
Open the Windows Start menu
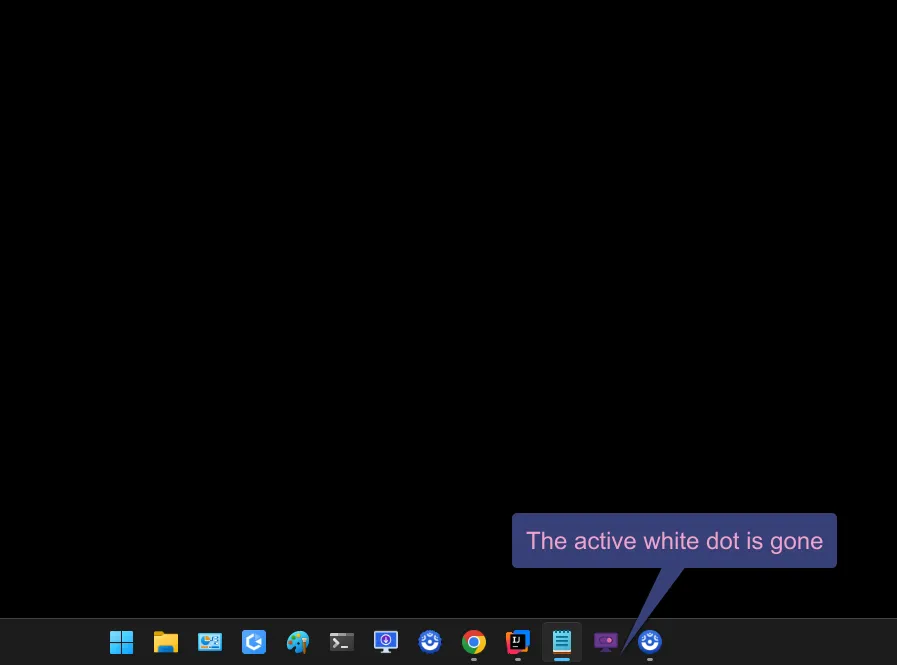point(121,642)
